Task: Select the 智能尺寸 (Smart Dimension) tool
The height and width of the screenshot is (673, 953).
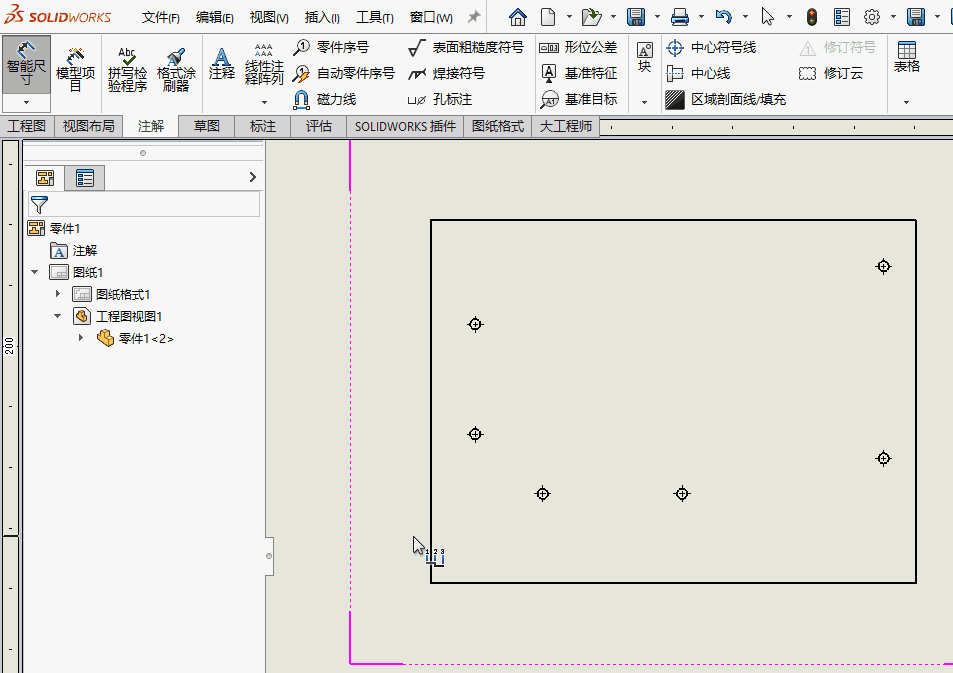Action: point(25,62)
